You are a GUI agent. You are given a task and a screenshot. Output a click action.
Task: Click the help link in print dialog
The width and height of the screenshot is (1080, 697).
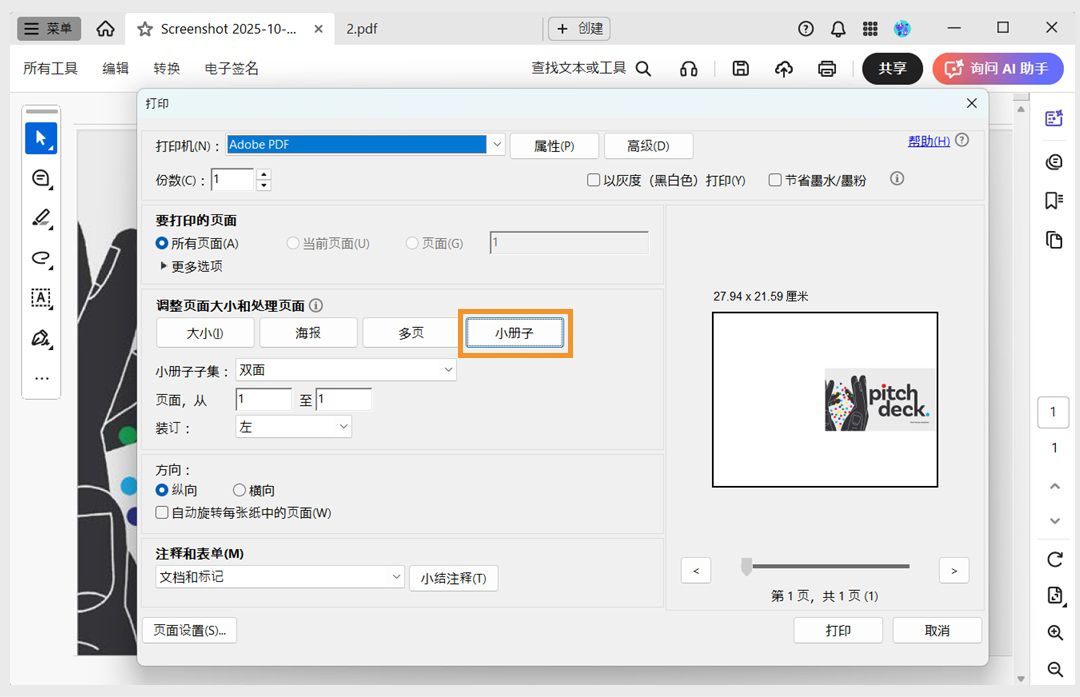(929, 140)
